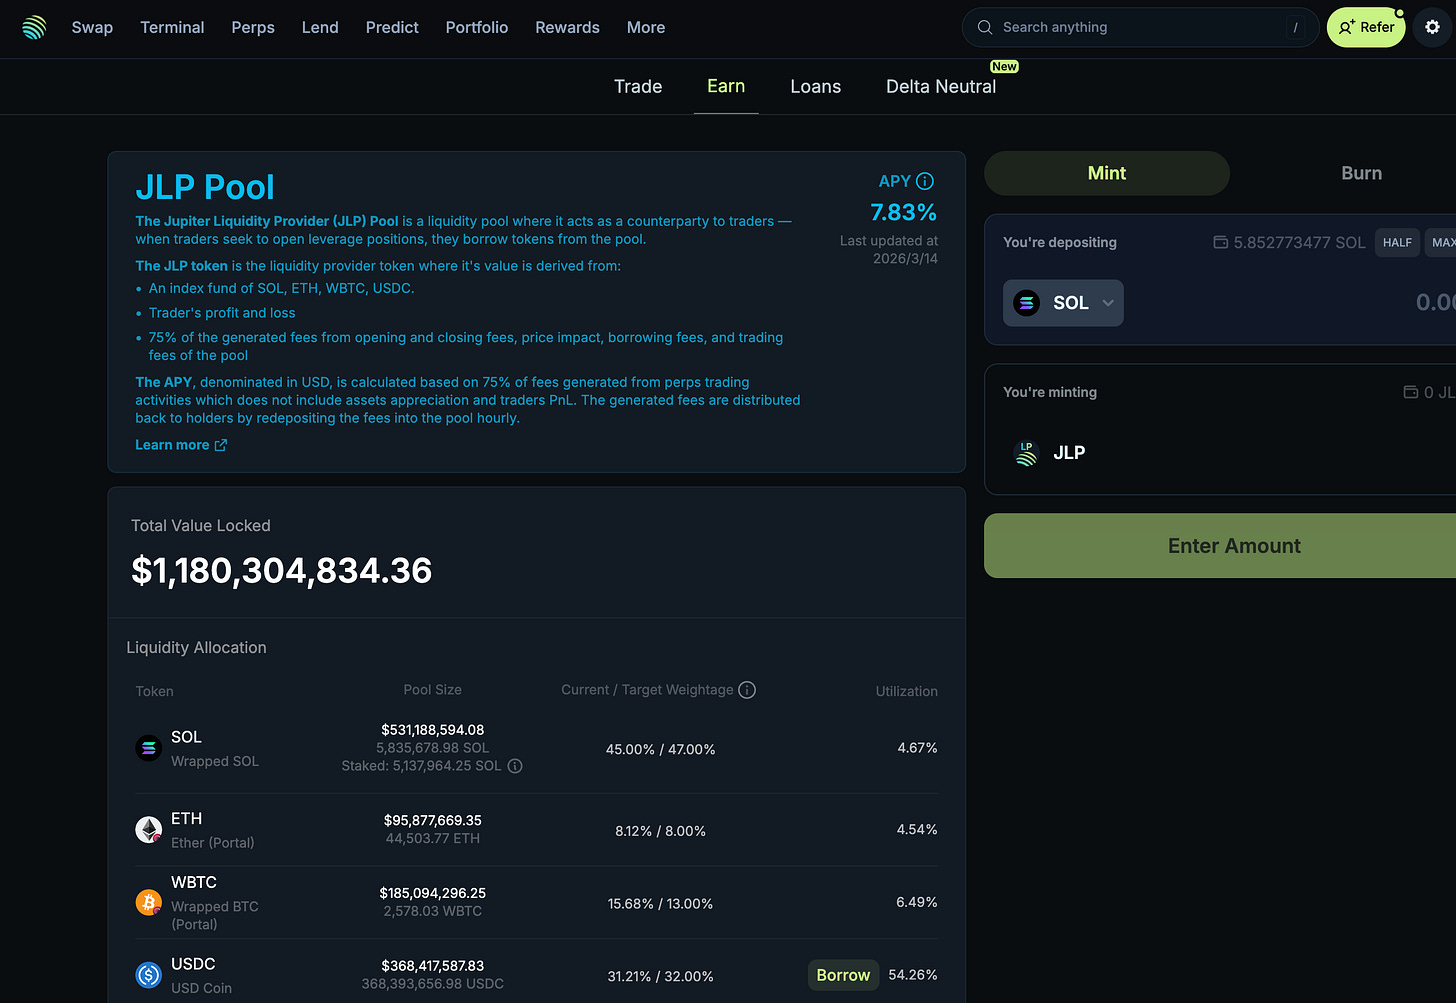Click the 31.21% / 32.00% weightage

(x=661, y=976)
